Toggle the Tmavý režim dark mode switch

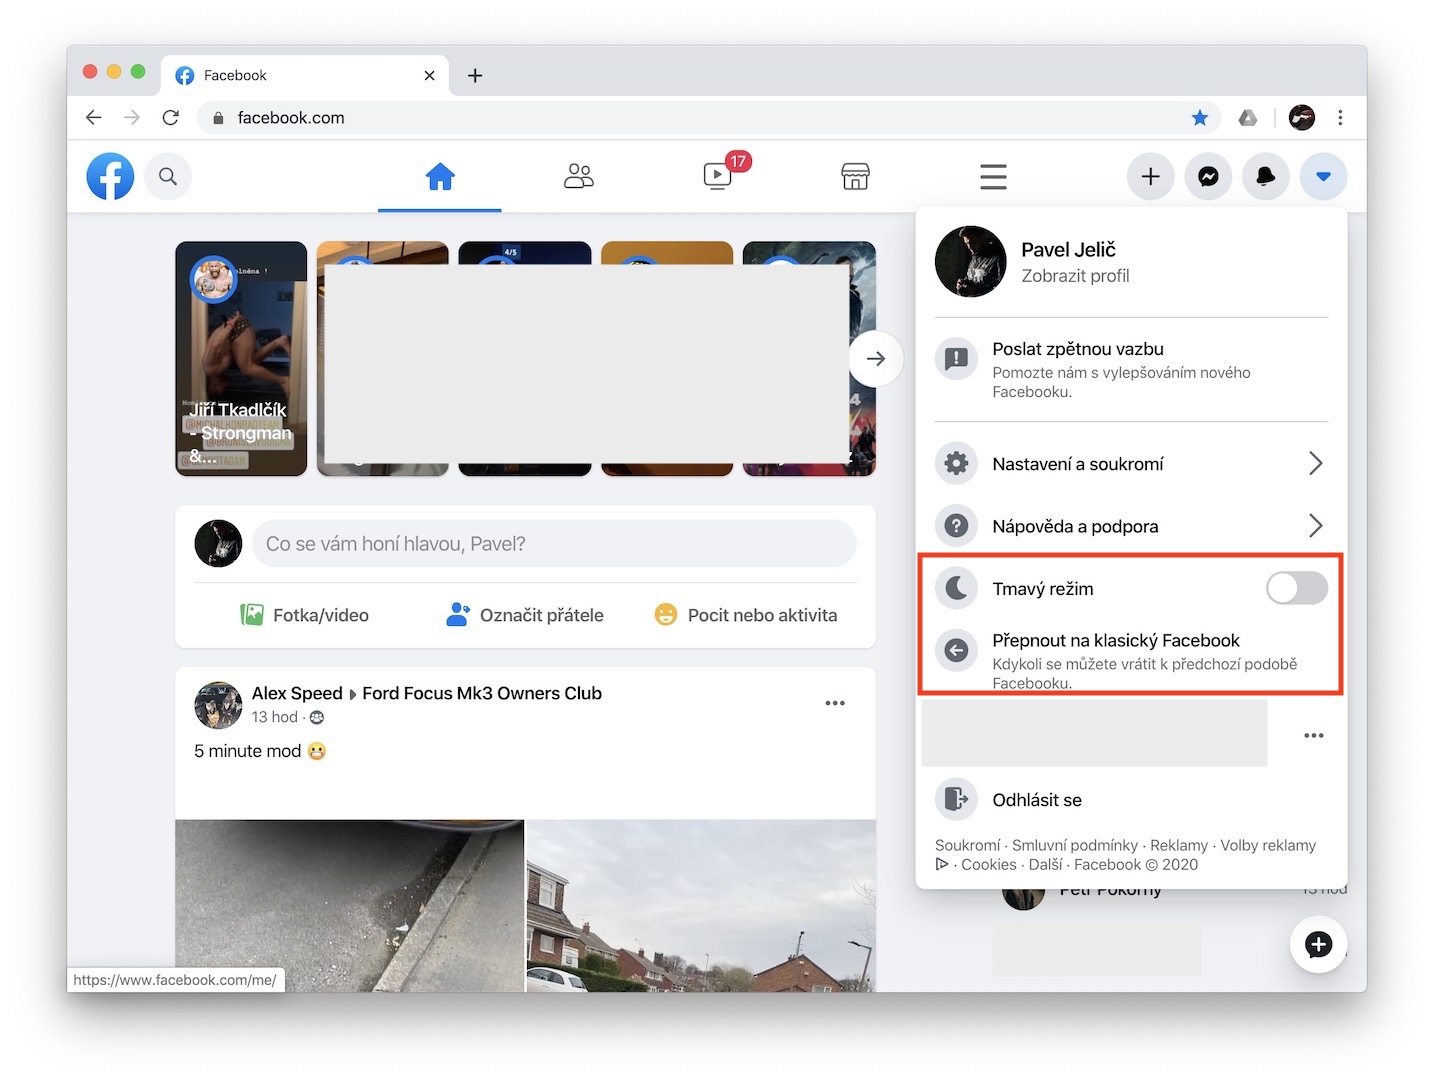(x=1297, y=588)
